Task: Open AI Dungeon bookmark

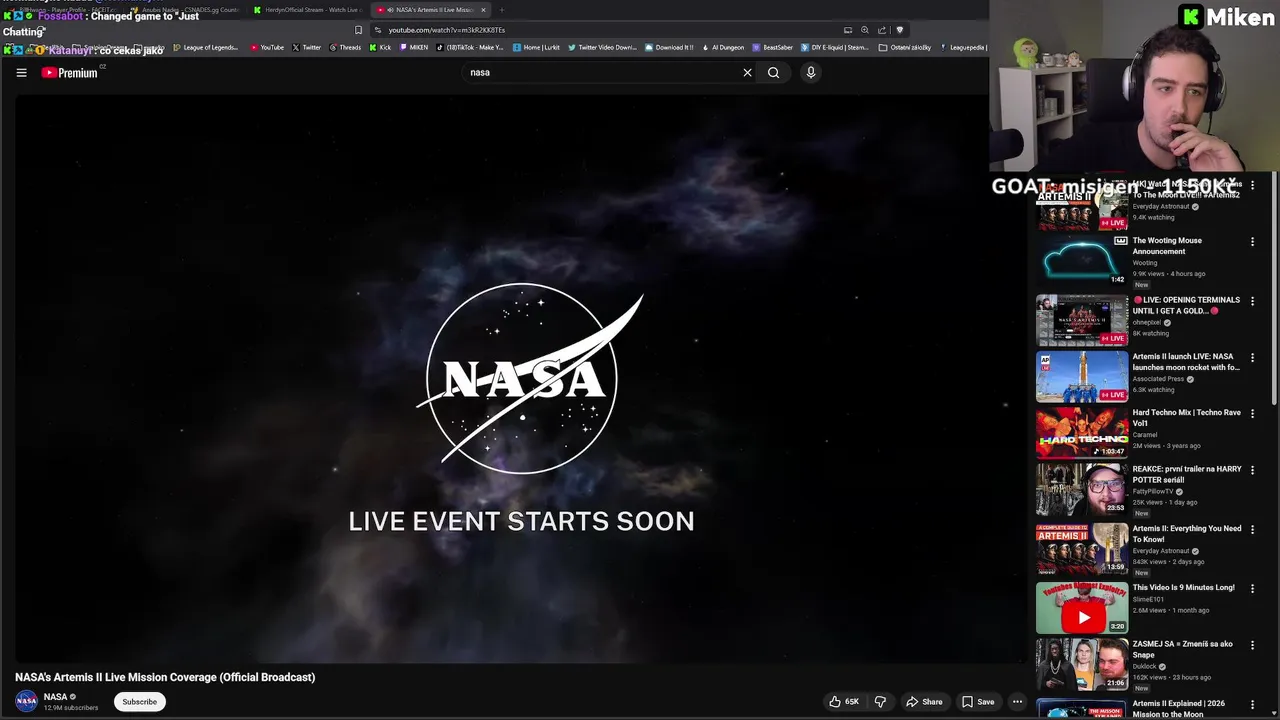Action: pyautogui.click(x=723, y=47)
